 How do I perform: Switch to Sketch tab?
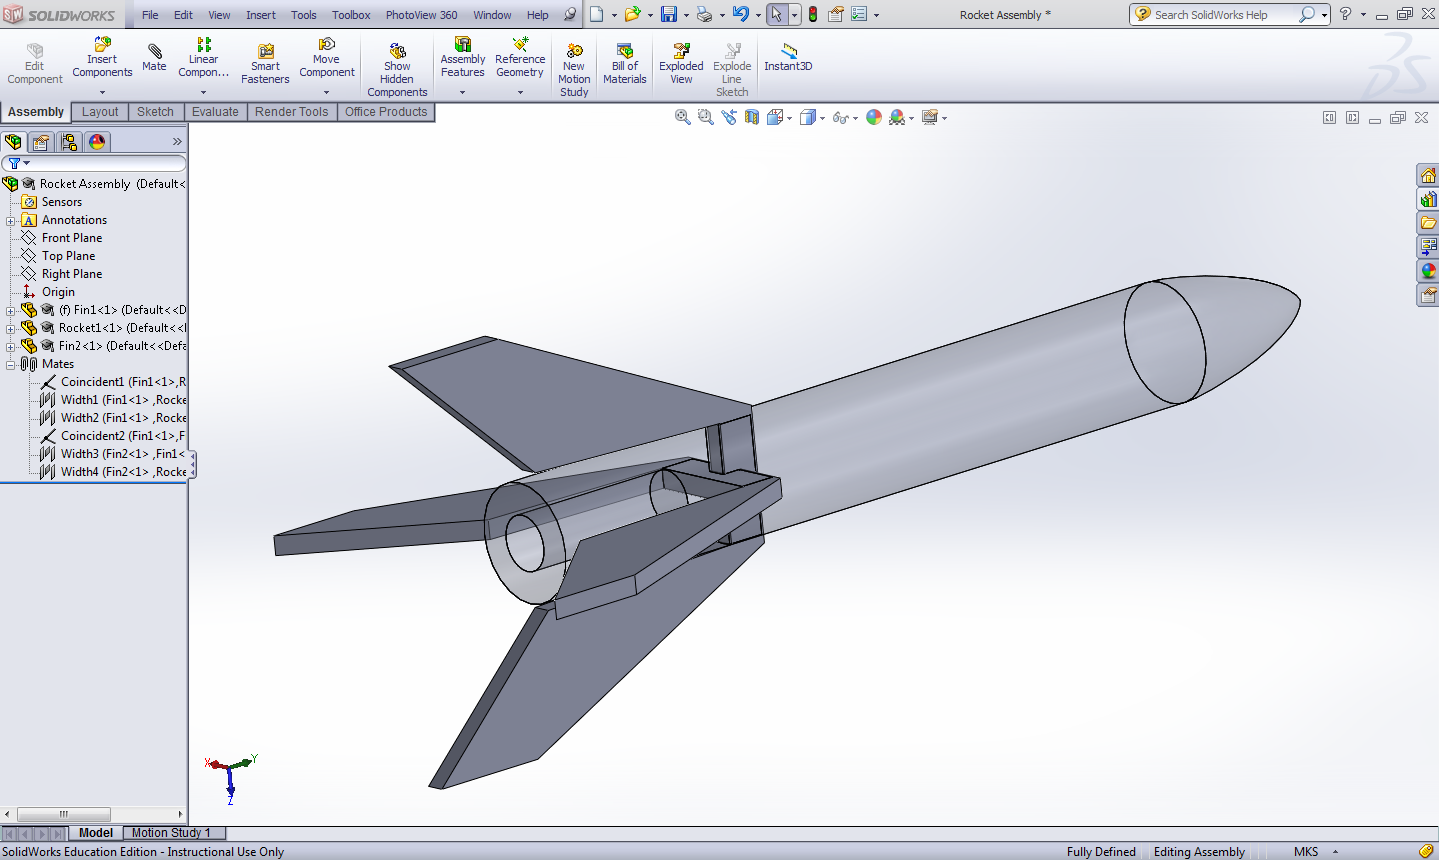[x=155, y=112]
